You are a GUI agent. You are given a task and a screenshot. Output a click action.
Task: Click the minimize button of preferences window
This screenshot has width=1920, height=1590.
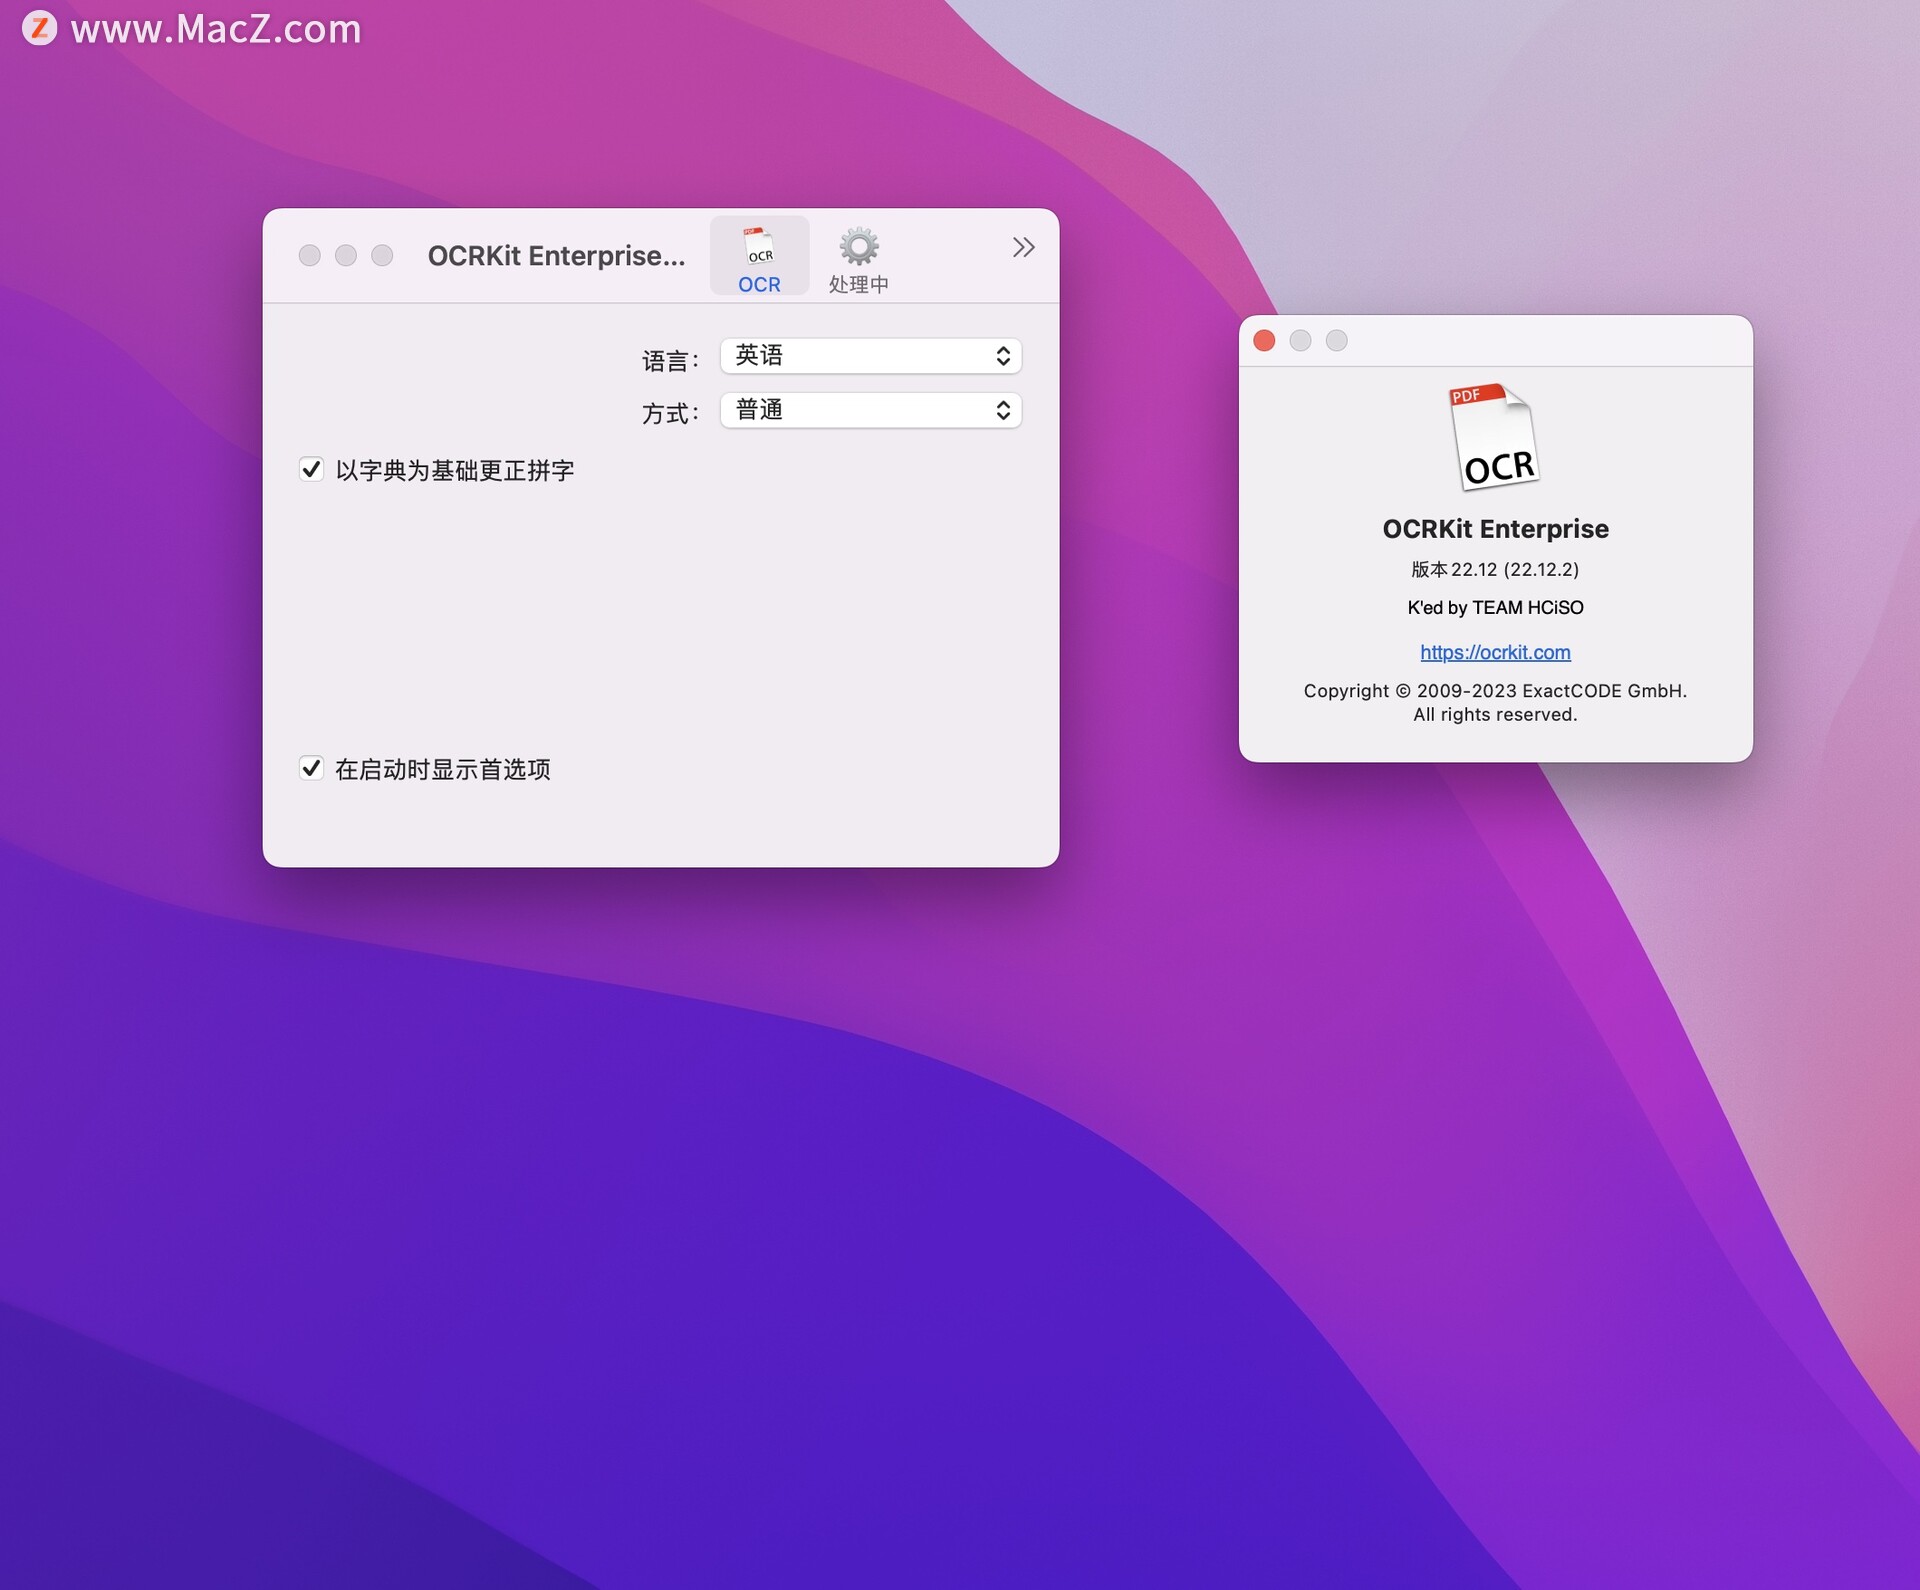click(x=346, y=255)
